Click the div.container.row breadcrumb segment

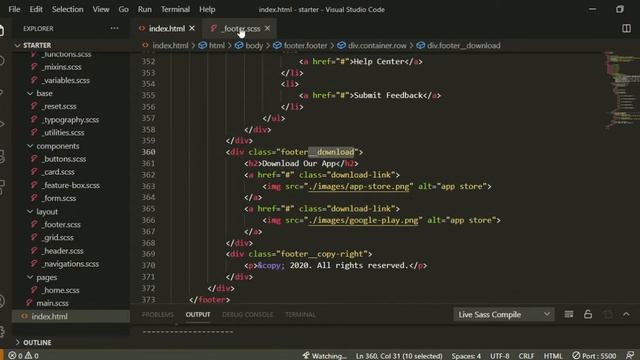(x=372, y=45)
